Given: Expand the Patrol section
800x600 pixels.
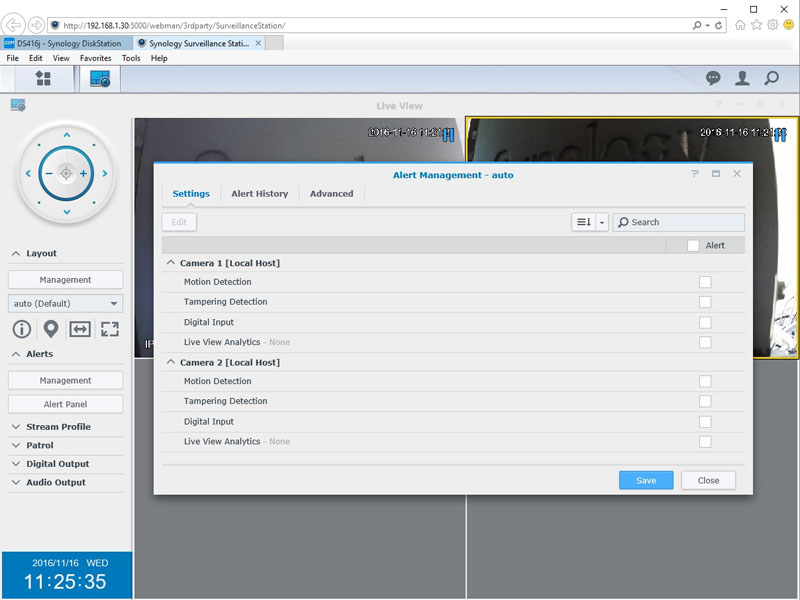Looking at the screenshot, I should click(16, 445).
